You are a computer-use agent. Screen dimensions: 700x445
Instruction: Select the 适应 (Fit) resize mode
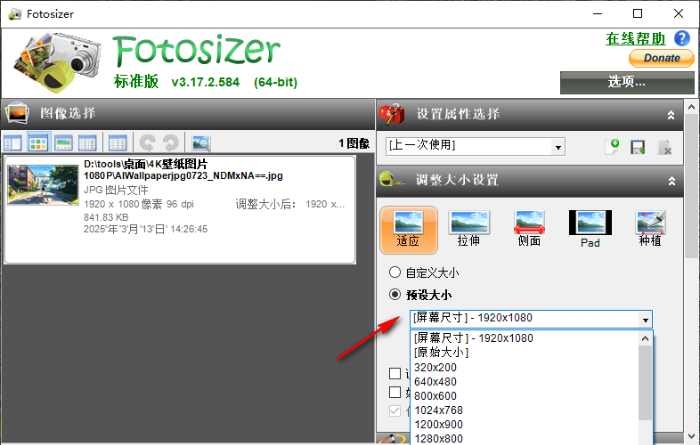point(408,230)
